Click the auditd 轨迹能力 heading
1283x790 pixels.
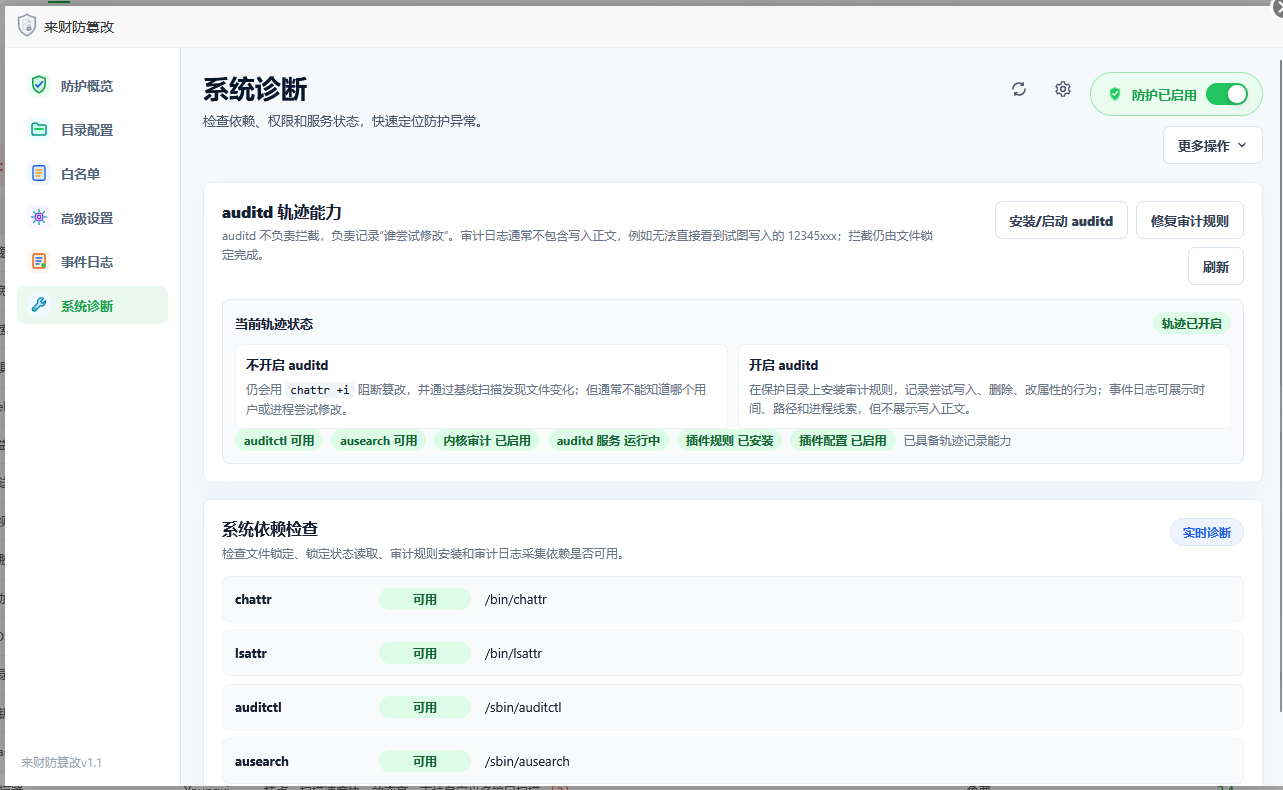pos(282,212)
